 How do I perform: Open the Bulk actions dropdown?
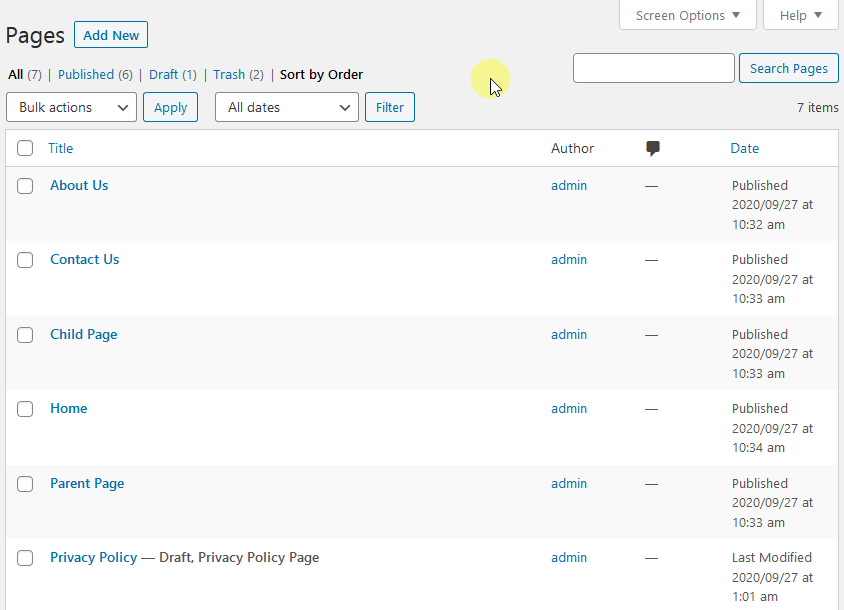click(x=71, y=107)
